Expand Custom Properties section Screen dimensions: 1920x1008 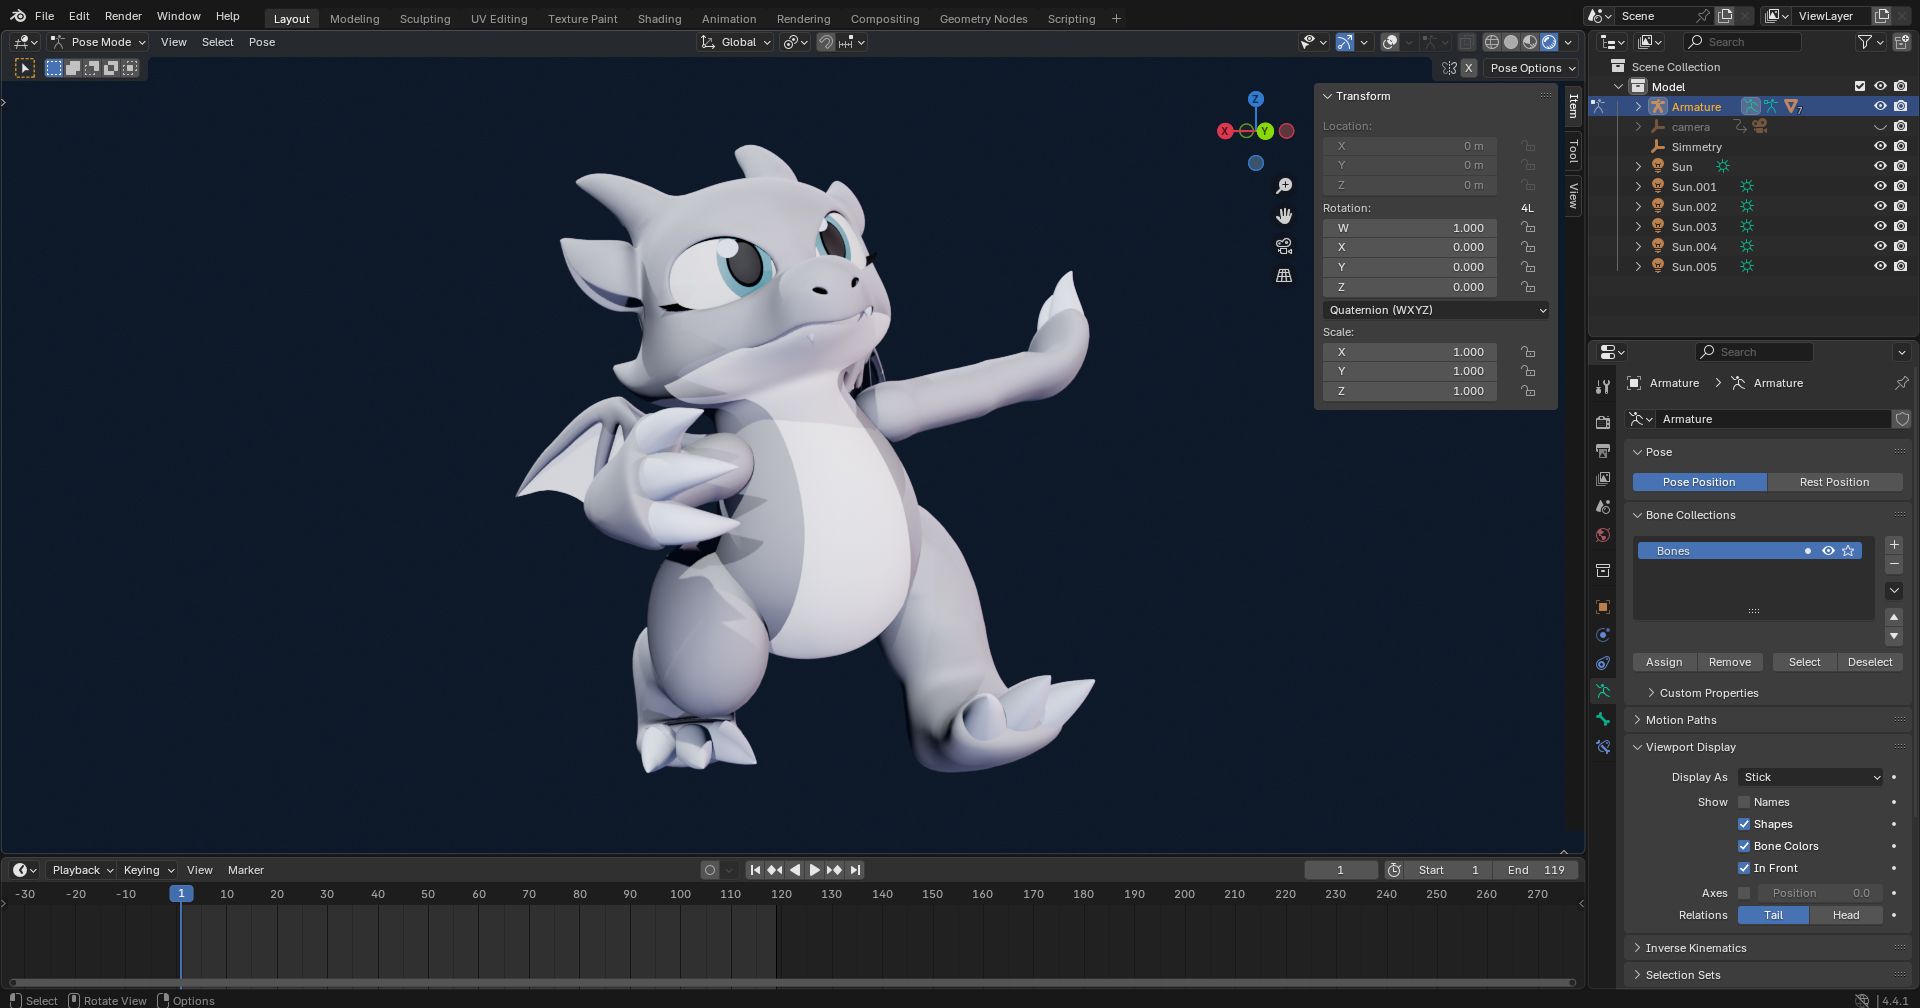pos(1707,693)
